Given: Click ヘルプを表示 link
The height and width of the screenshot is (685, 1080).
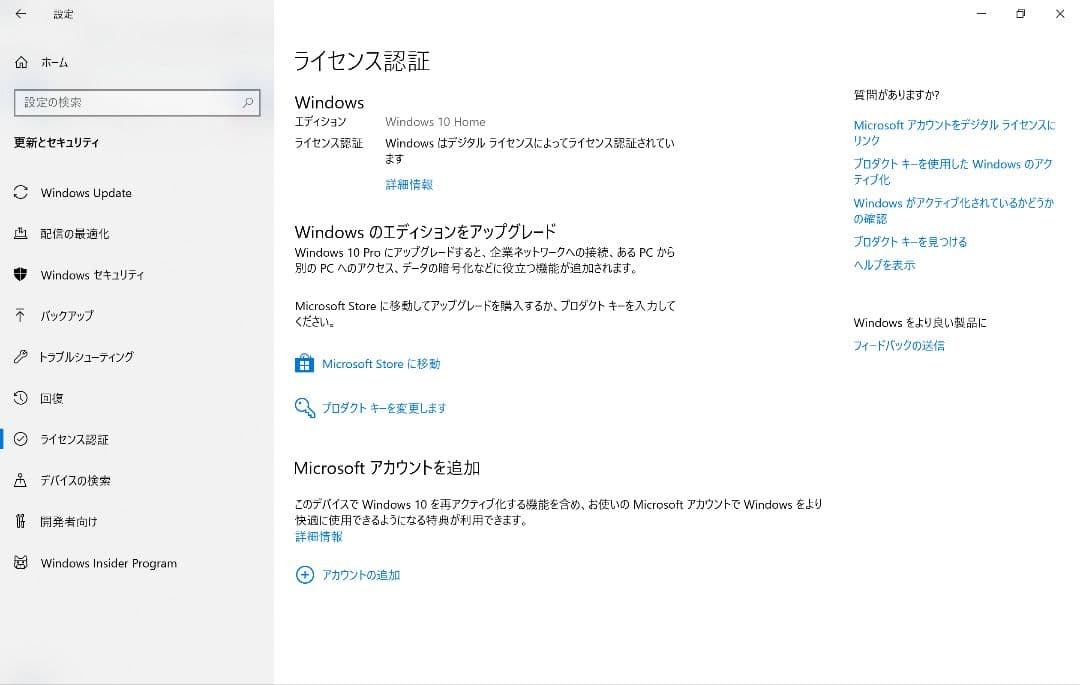Looking at the screenshot, I should (884, 265).
